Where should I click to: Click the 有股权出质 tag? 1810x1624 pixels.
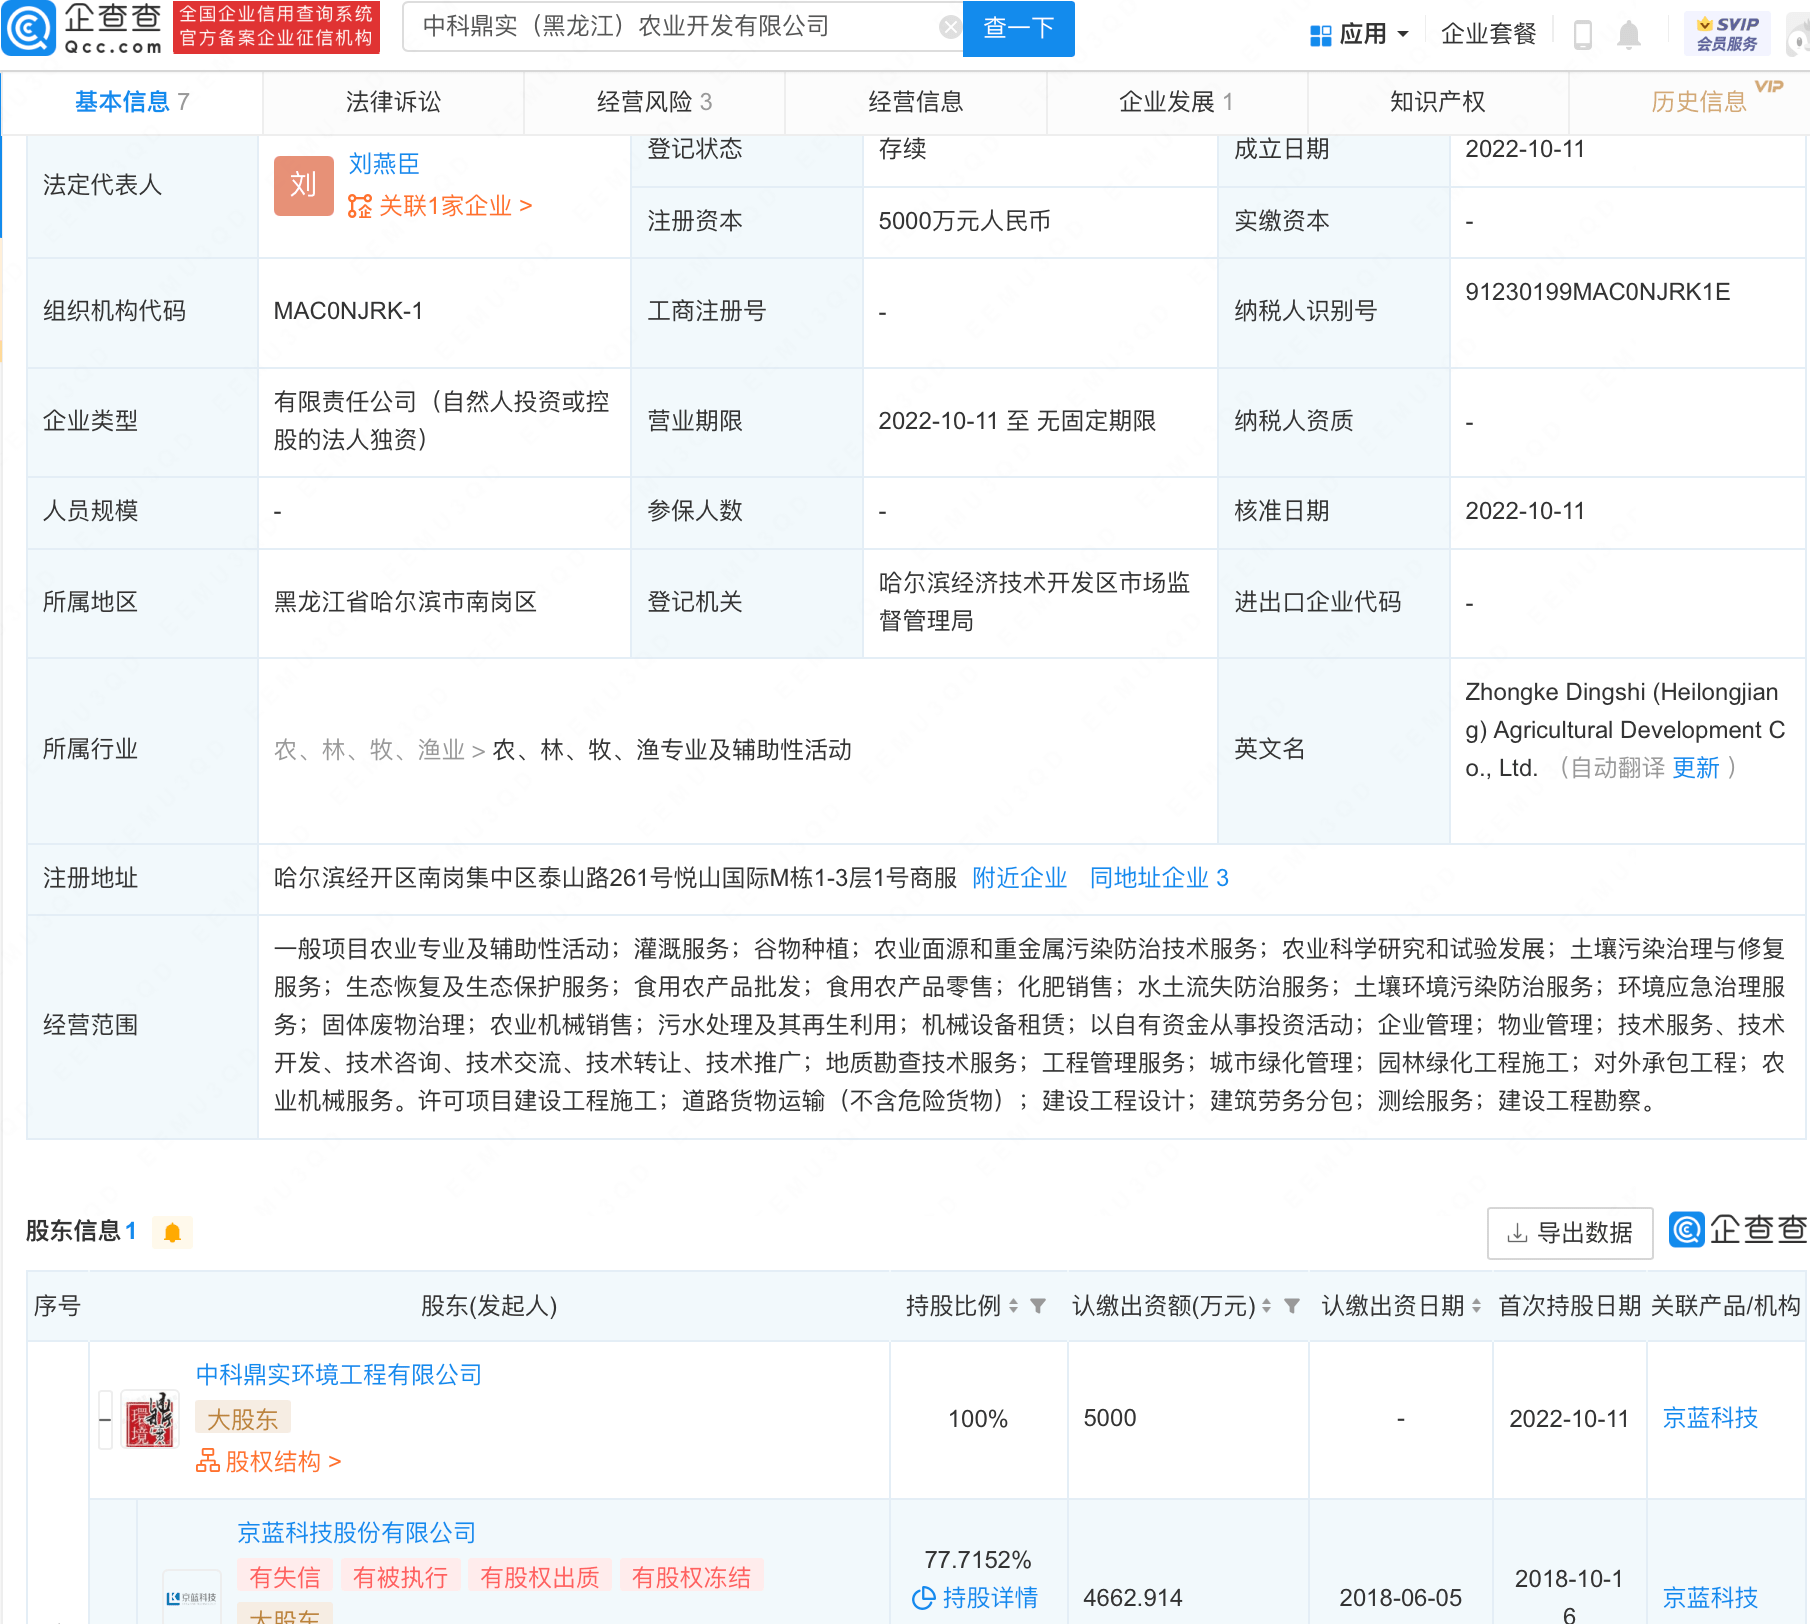pos(539,1577)
